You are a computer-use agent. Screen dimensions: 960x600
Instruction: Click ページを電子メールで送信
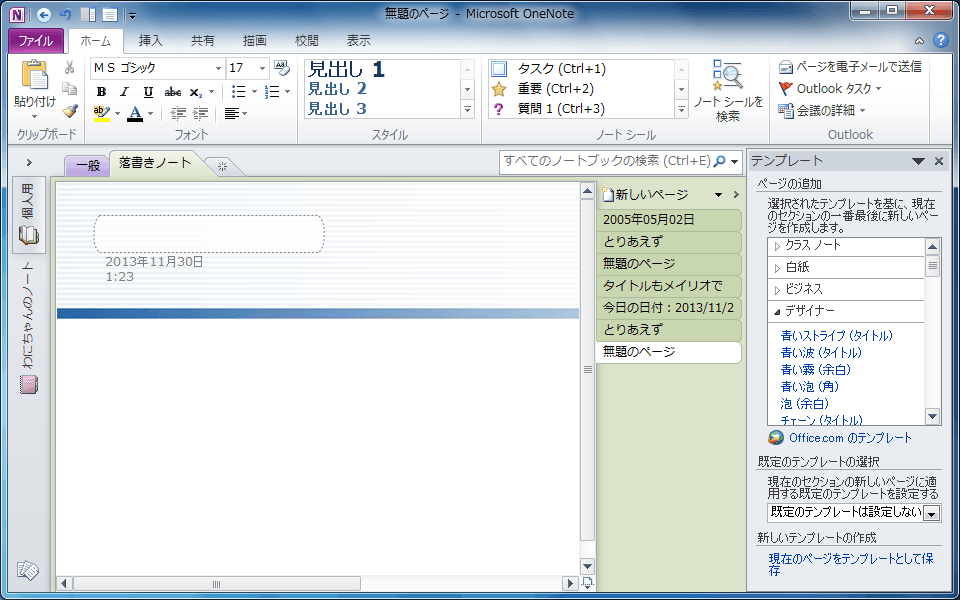(x=850, y=66)
